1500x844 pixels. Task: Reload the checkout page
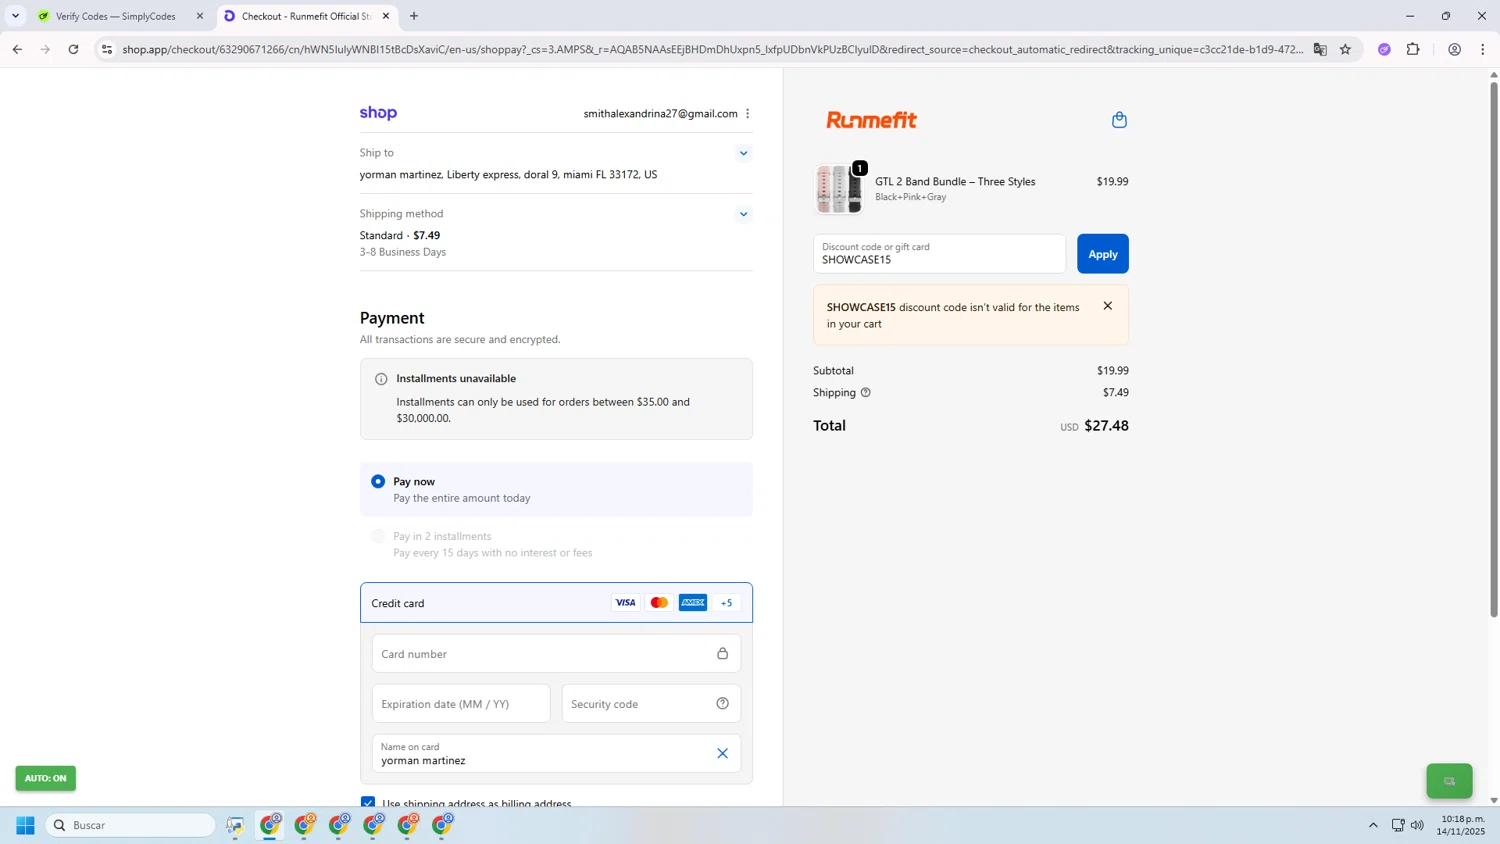(73, 49)
